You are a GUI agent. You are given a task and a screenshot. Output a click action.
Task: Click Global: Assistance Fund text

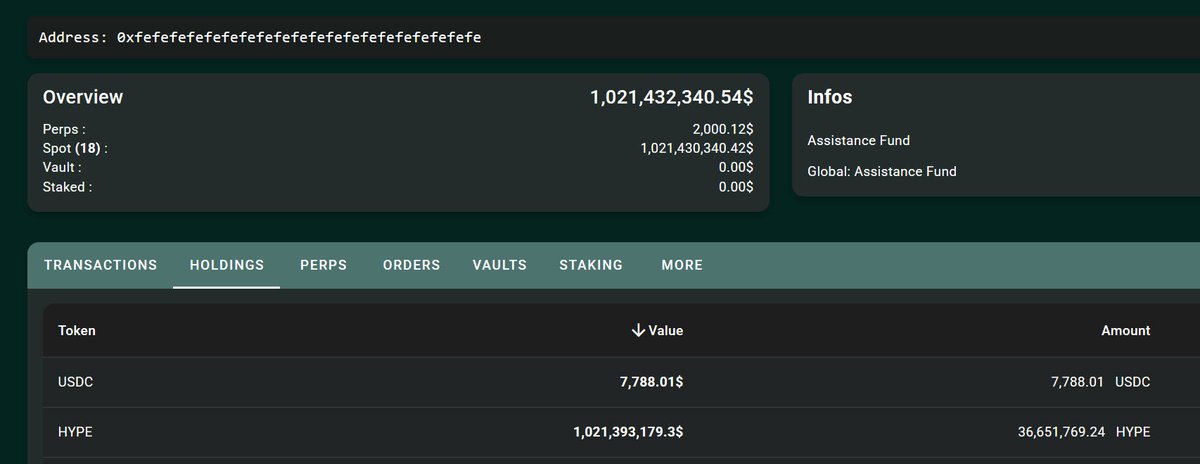(882, 171)
